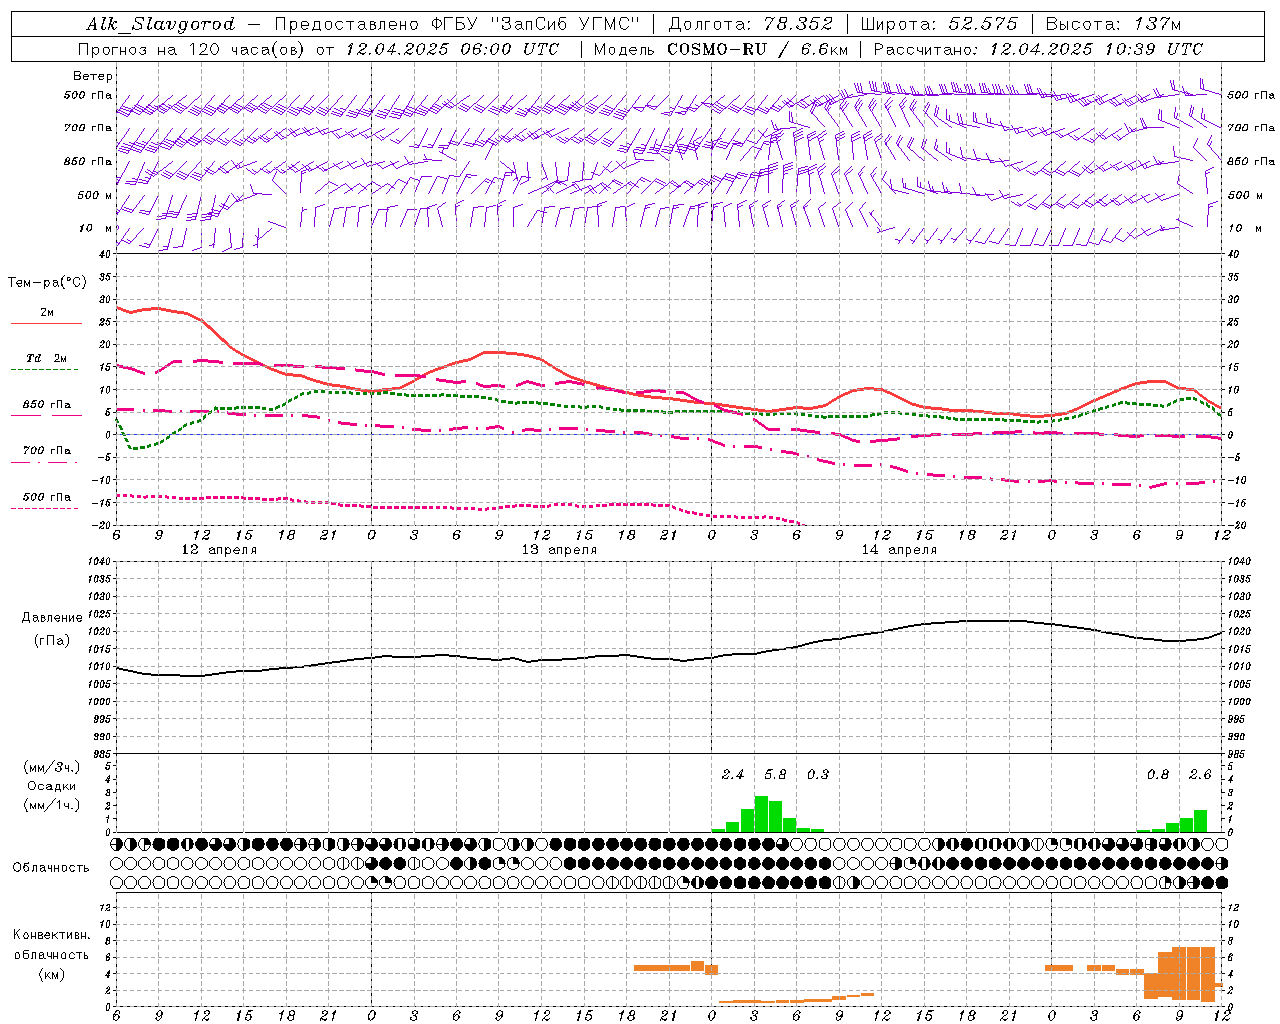Viewport: 1280px width, 1024px height.
Task: Click the Прогноз на 120 часа(ов) text
Action: click(x=190, y=49)
